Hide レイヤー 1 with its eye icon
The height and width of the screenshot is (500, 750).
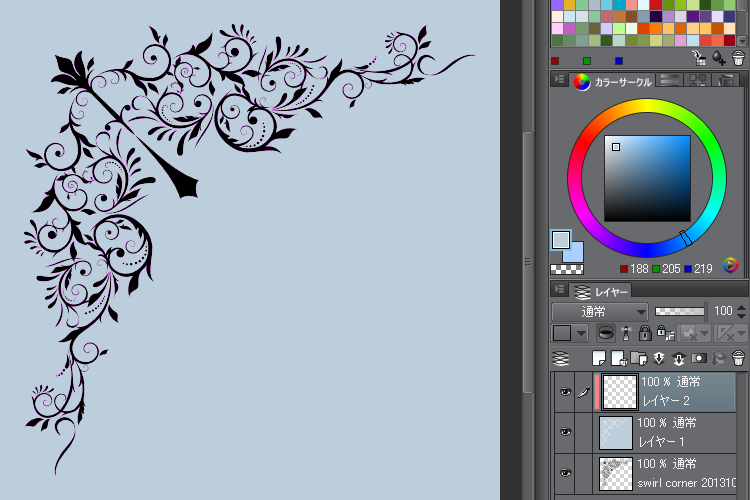[x=565, y=433]
